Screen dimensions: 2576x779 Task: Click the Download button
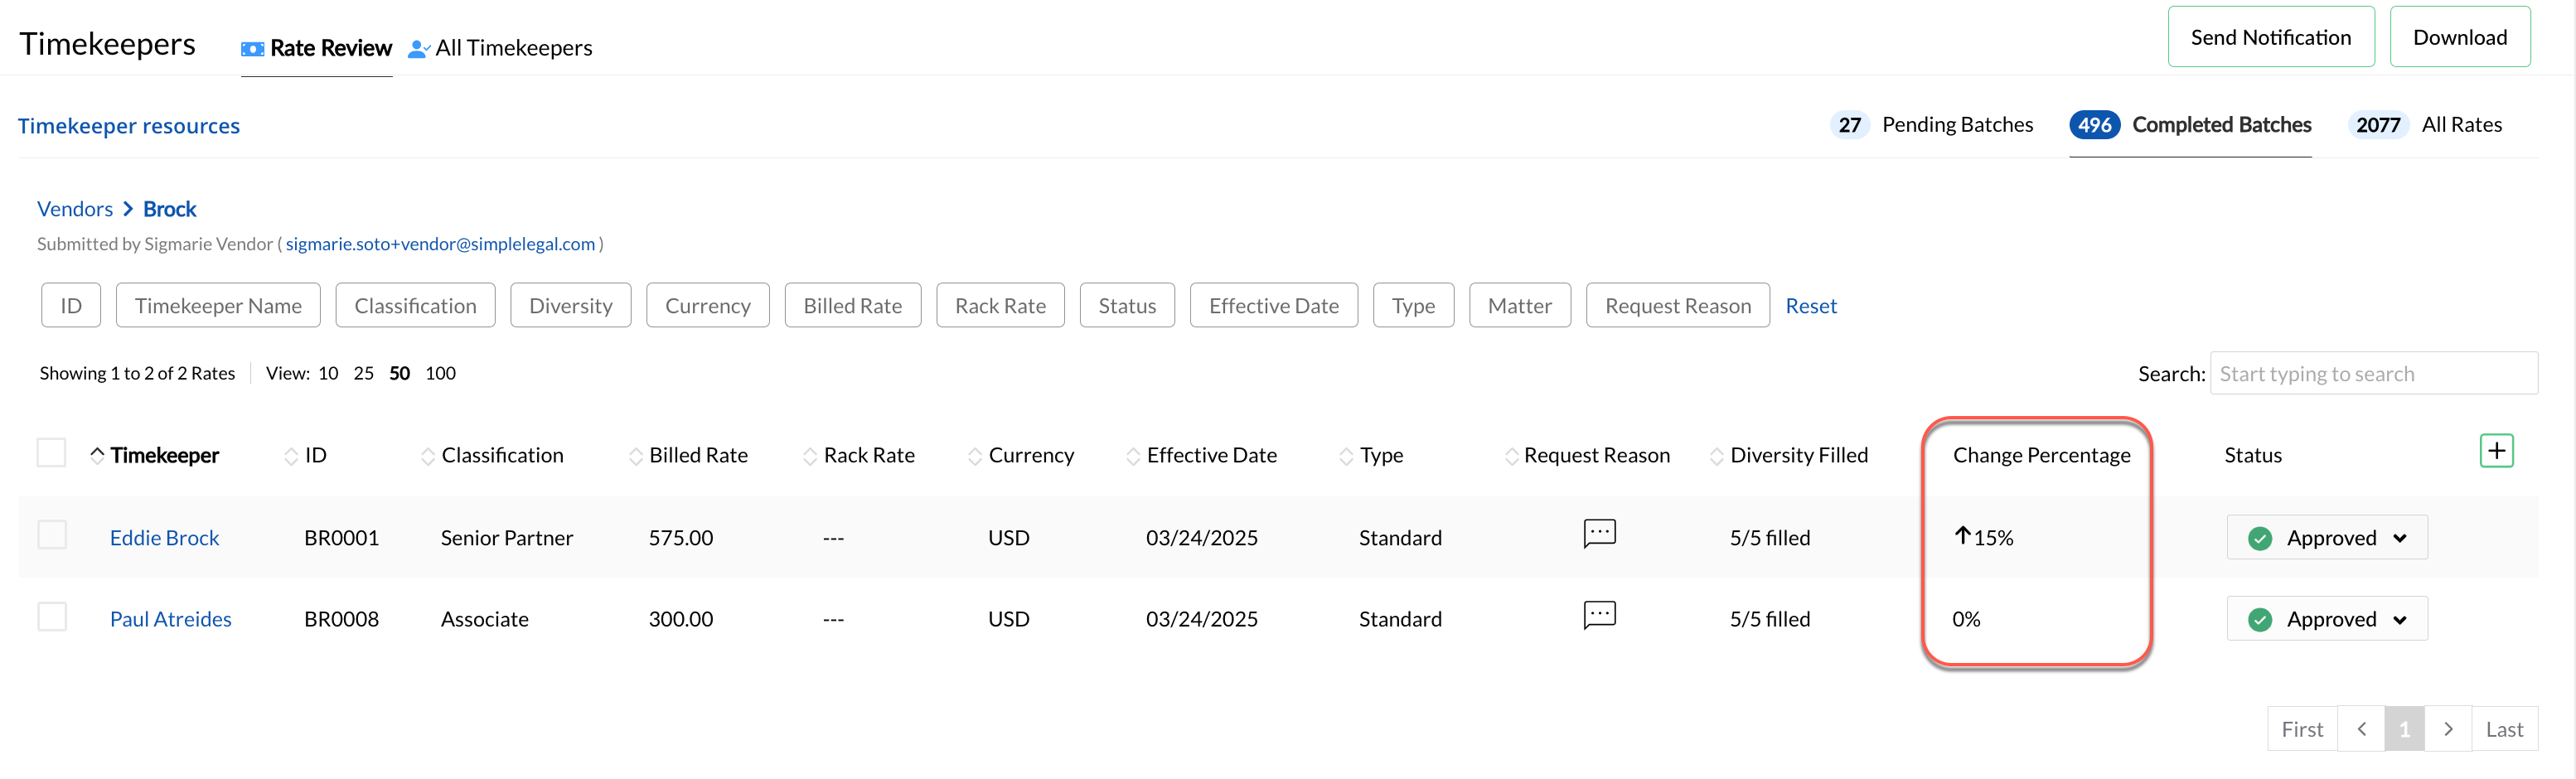[x=2459, y=37]
